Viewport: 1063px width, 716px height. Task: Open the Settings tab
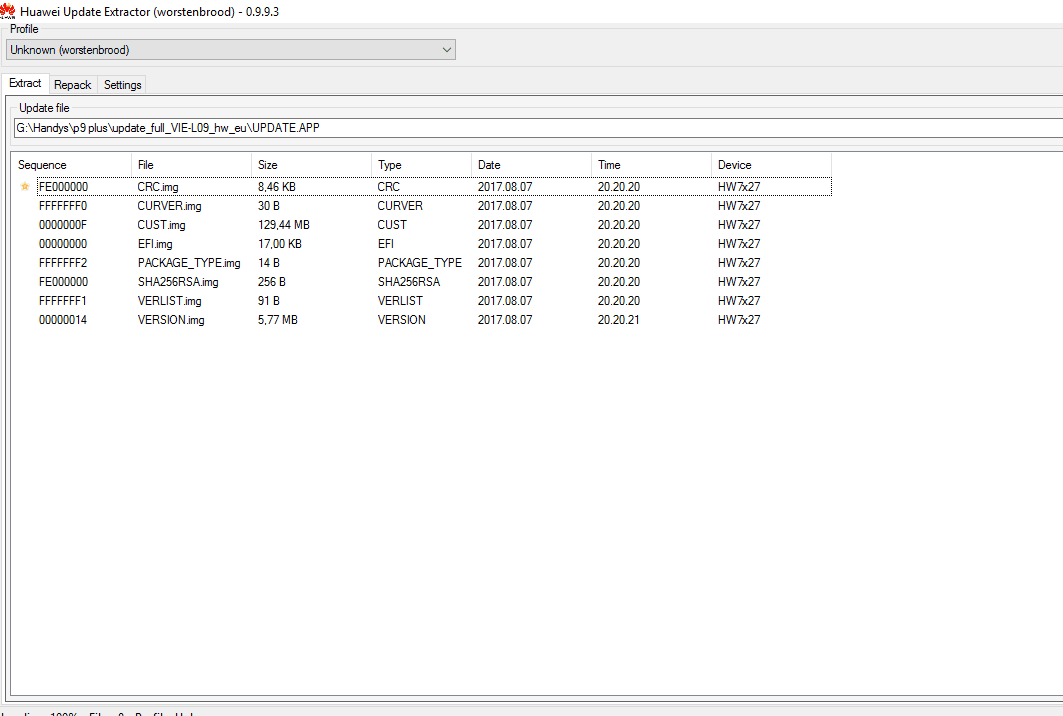point(123,85)
